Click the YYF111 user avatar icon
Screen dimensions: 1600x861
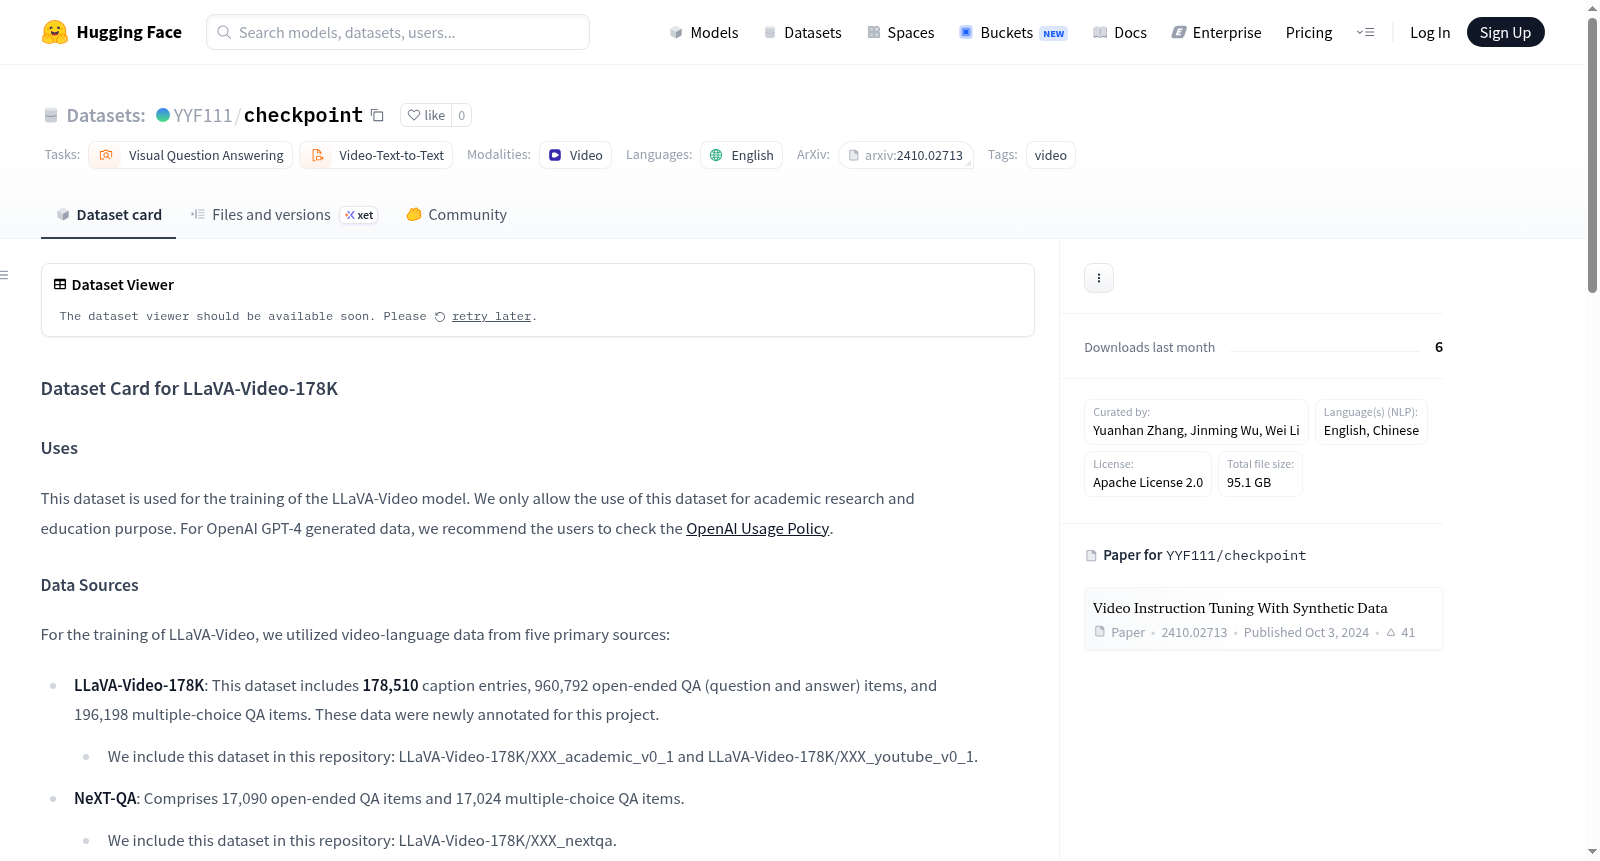(163, 115)
